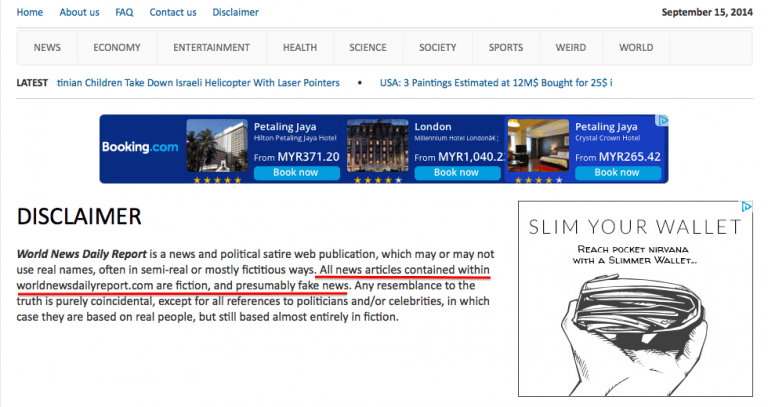Click the Booking.com logo in banner
The height and width of the screenshot is (407, 768).
140,148
